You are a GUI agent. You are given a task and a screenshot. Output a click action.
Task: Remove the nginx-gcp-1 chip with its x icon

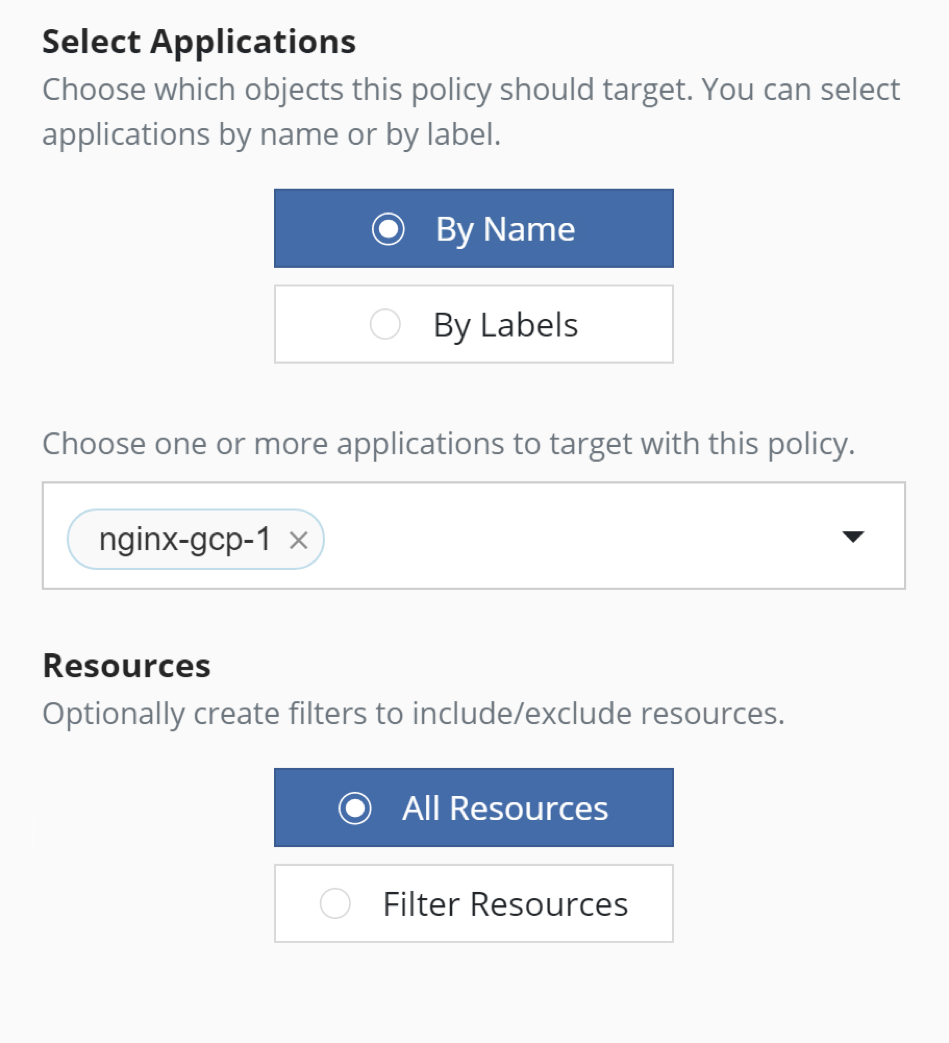pos(299,540)
